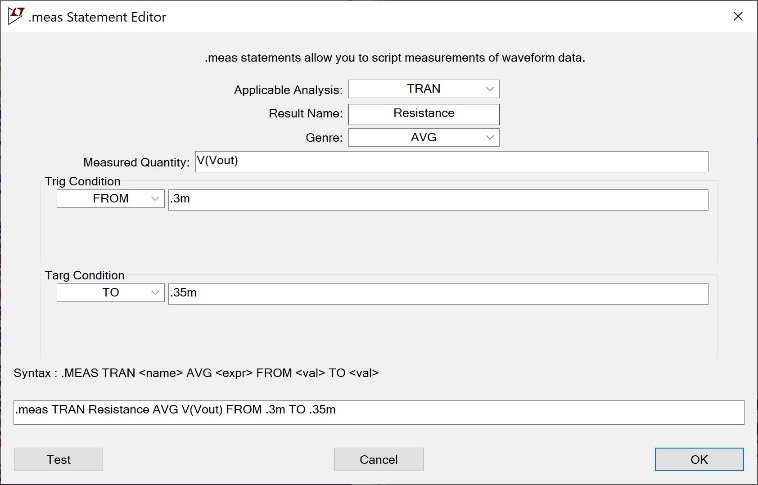Click the generated .meas statement text box

coord(378,412)
